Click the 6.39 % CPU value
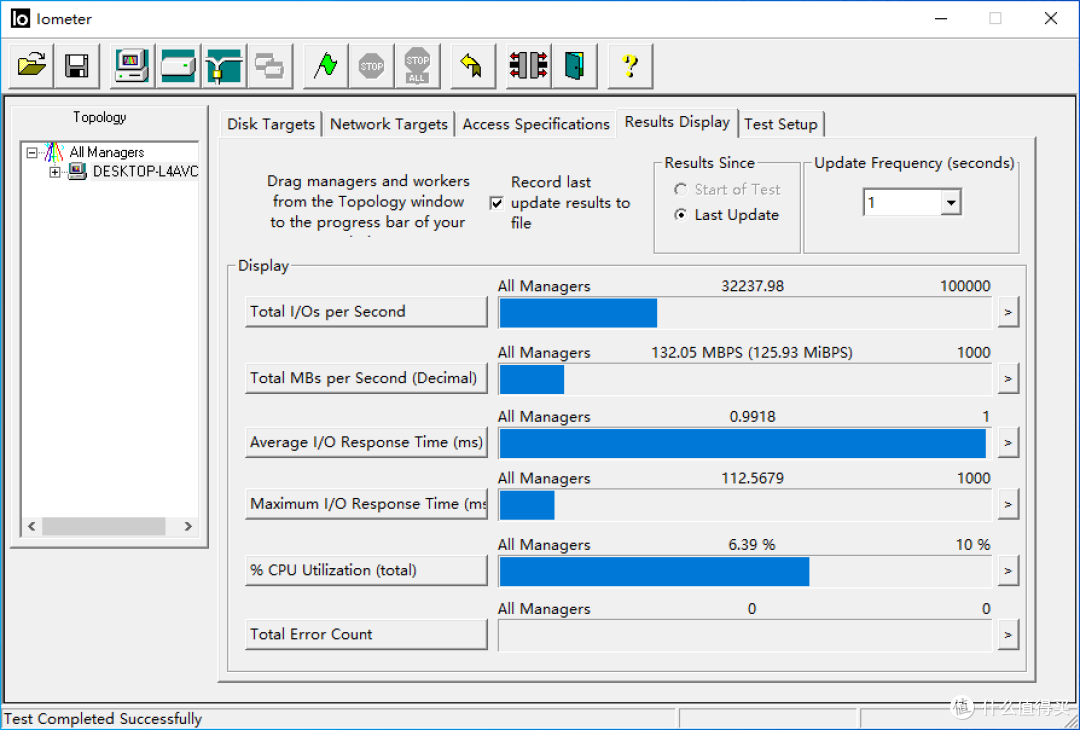Screen dimensions: 1080x730 [x=752, y=545]
